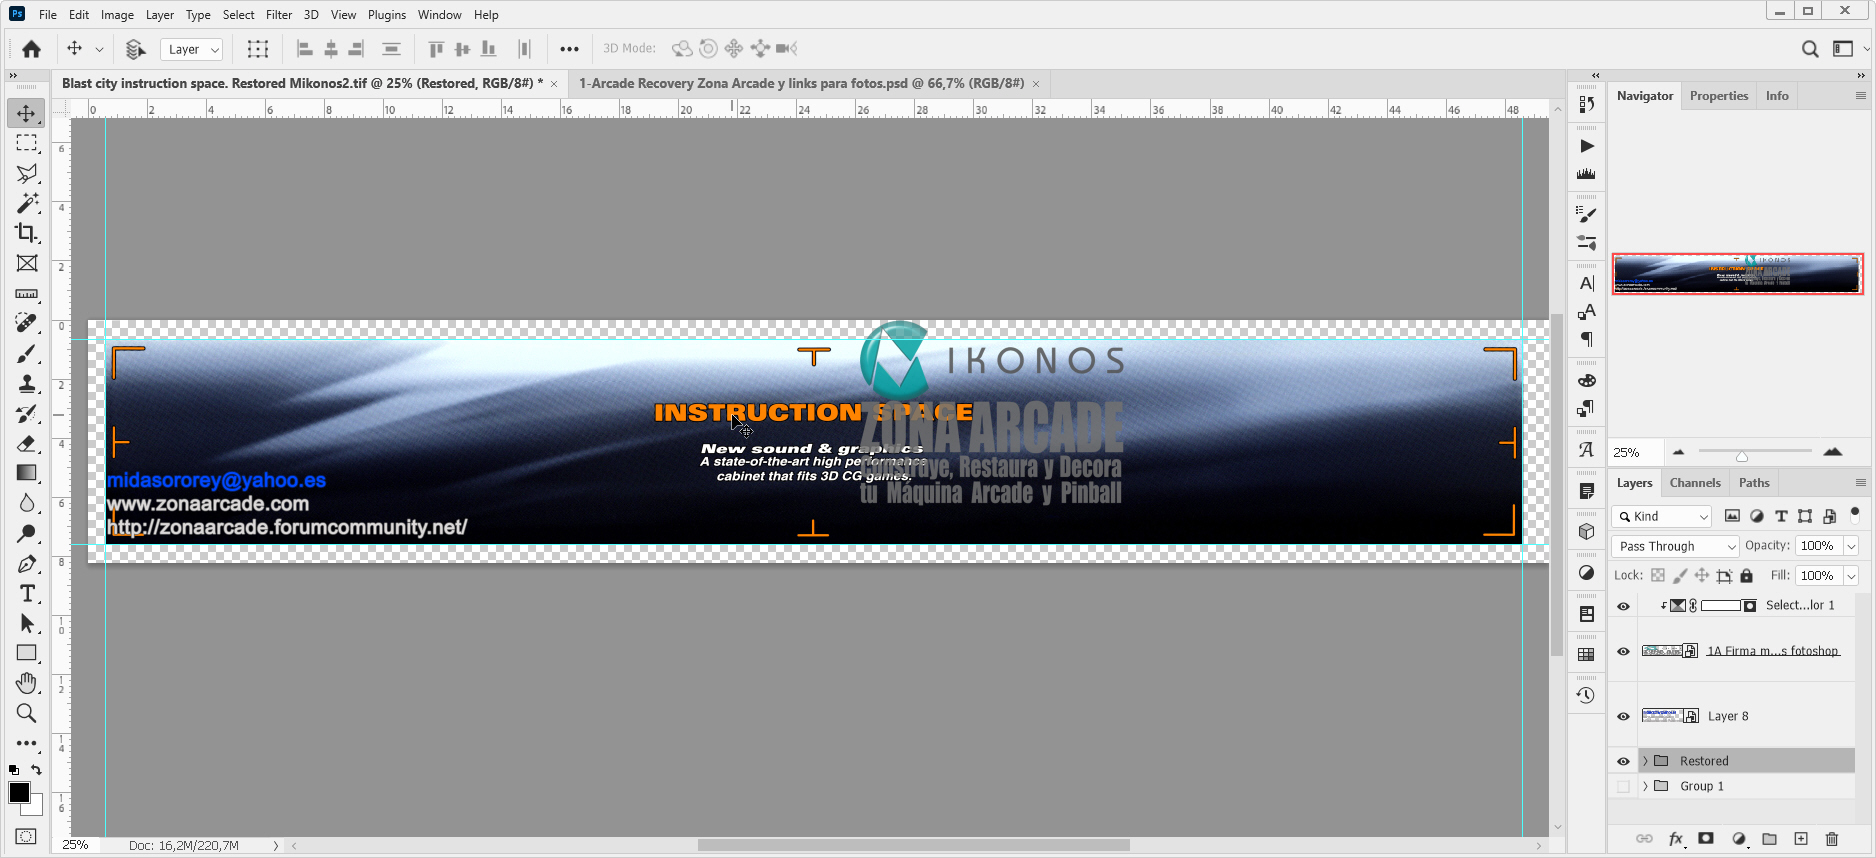1876x858 pixels.
Task: Open the Search icon in options bar
Action: [x=1810, y=49]
